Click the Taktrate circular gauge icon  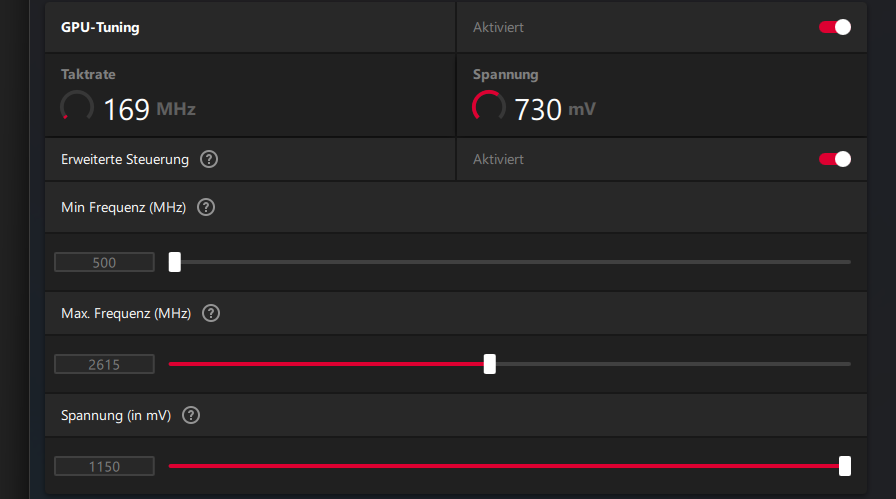tap(77, 108)
